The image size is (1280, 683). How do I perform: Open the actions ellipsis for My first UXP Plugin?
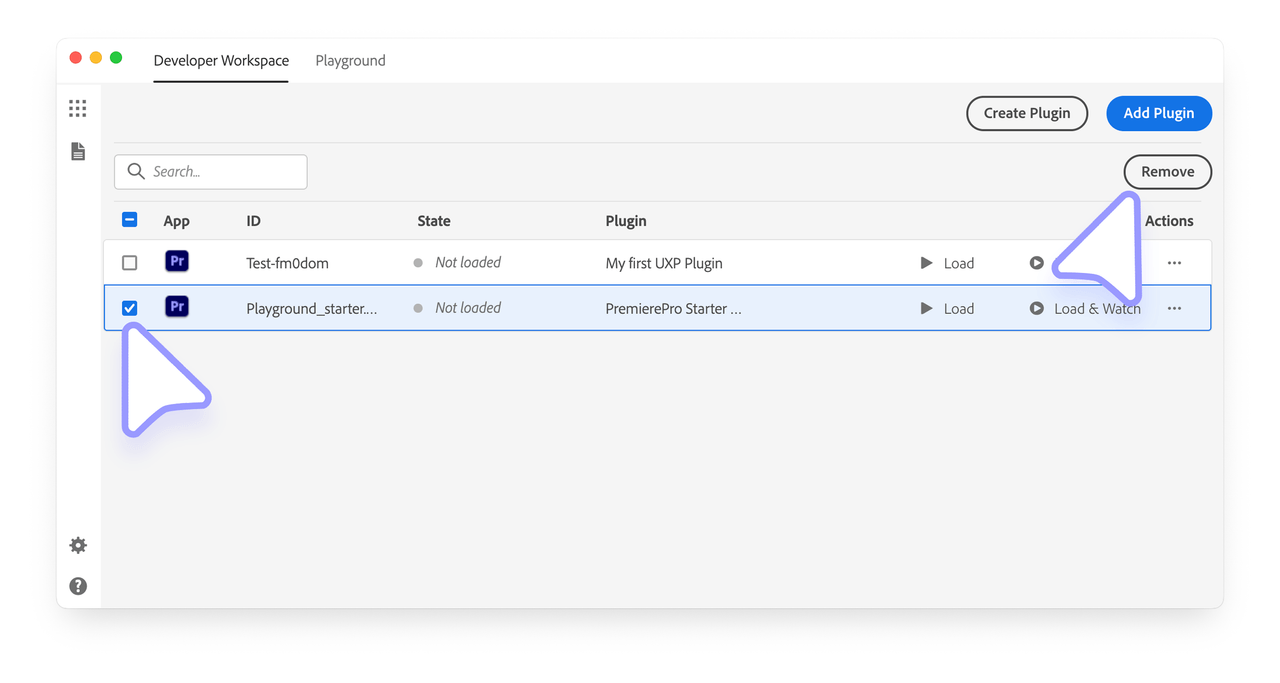pyautogui.click(x=1174, y=262)
